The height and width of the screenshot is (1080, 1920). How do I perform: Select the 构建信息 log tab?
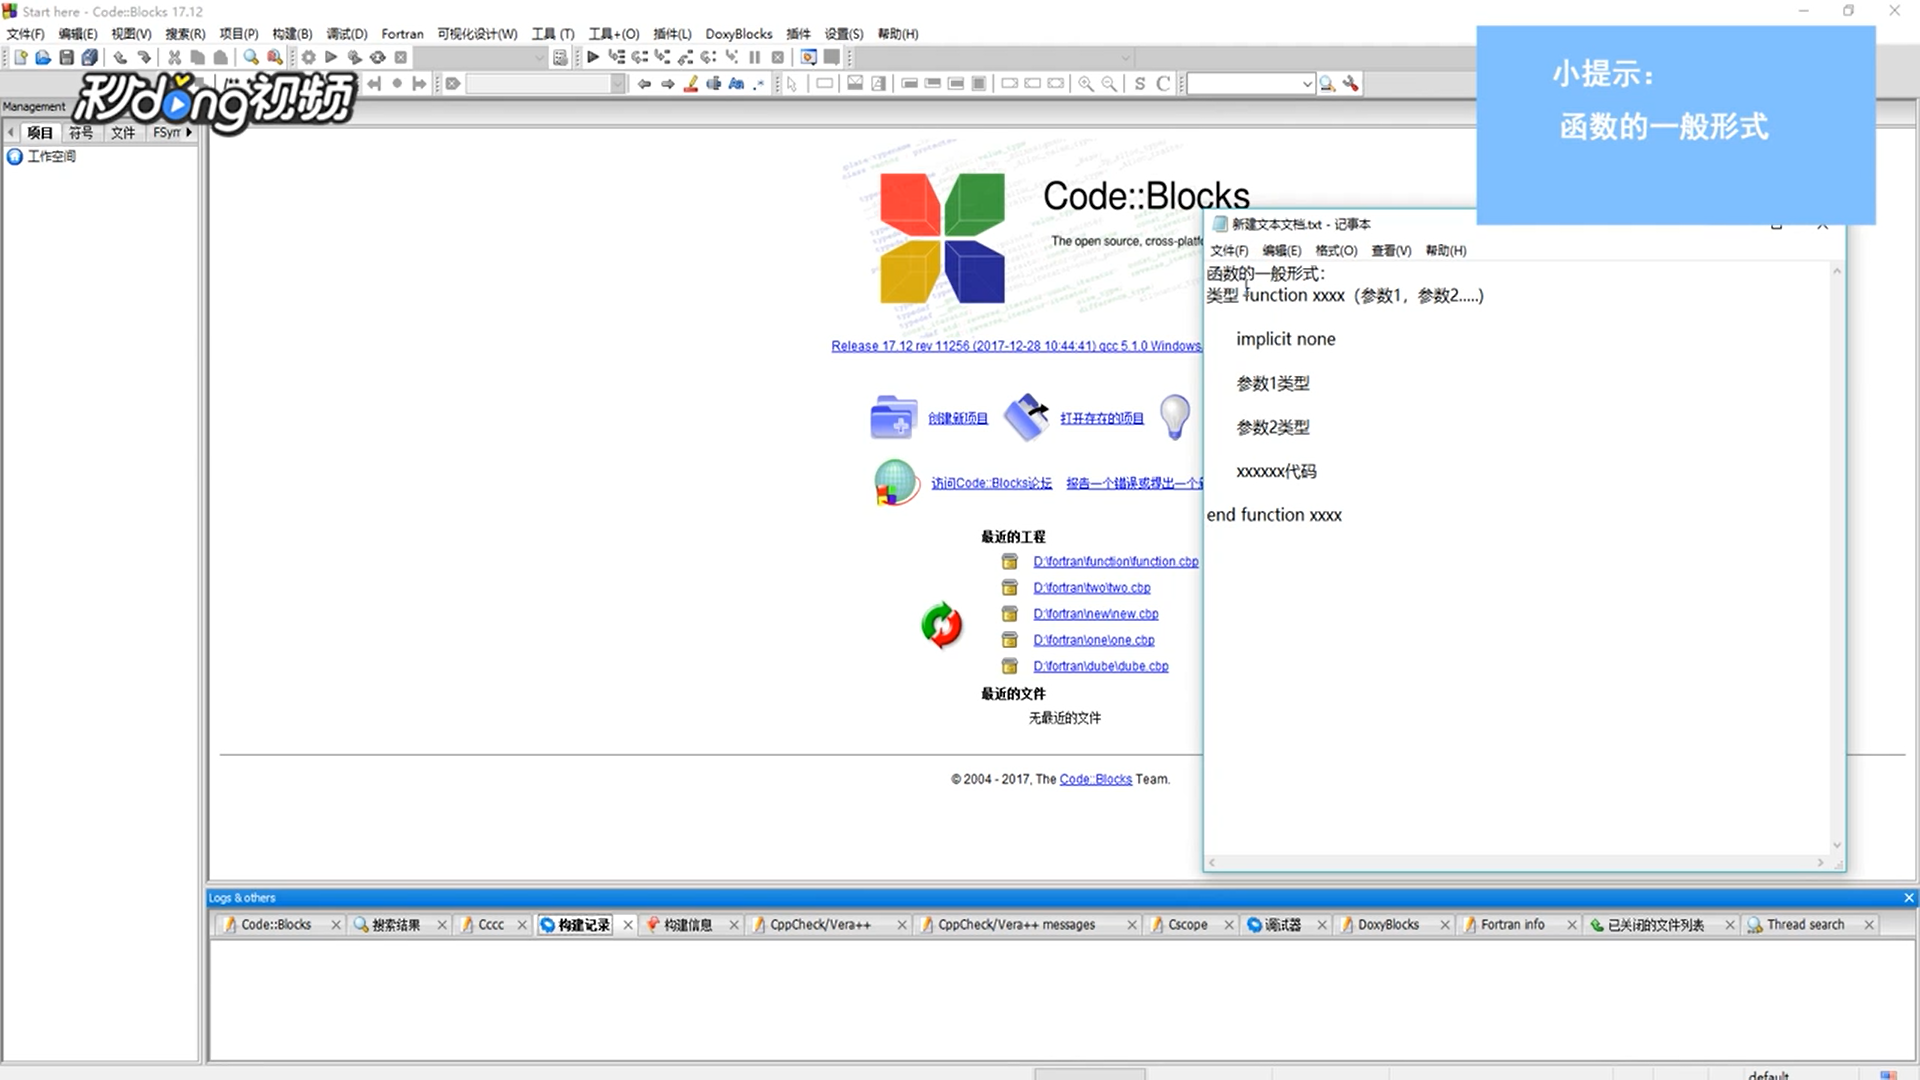(x=688, y=925)
